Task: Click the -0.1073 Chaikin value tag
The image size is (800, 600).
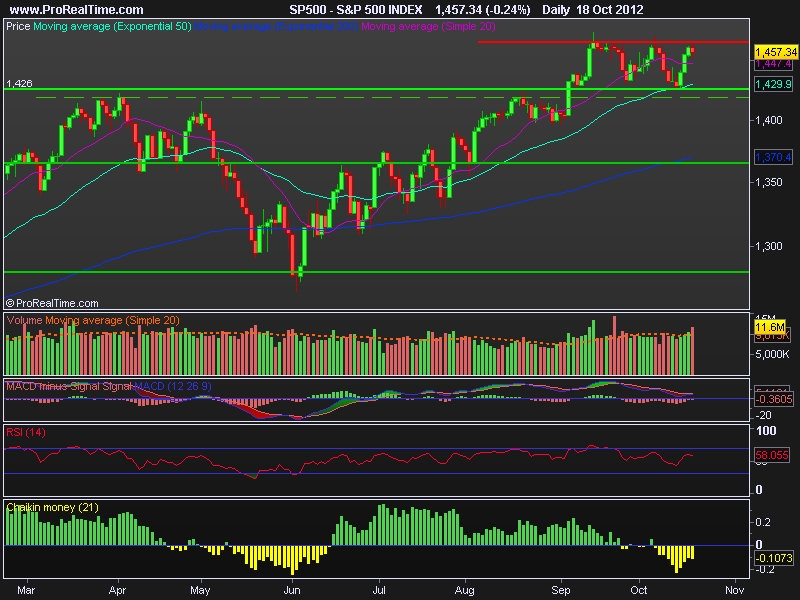Action: [773, 558]
